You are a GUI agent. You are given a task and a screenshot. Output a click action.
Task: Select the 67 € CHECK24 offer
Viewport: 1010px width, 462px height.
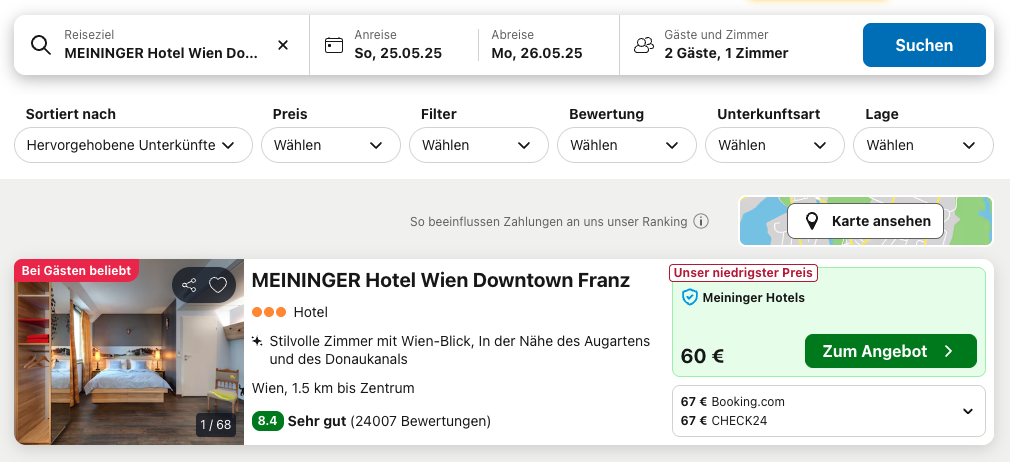pos(723,421)
